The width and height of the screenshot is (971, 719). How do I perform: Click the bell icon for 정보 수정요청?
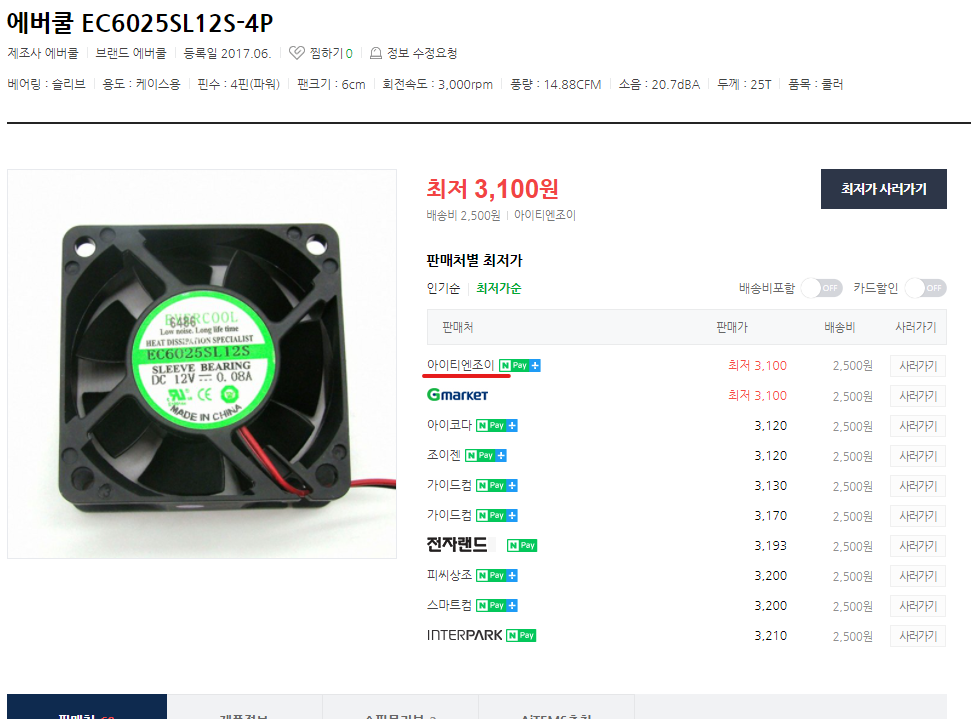375,53
